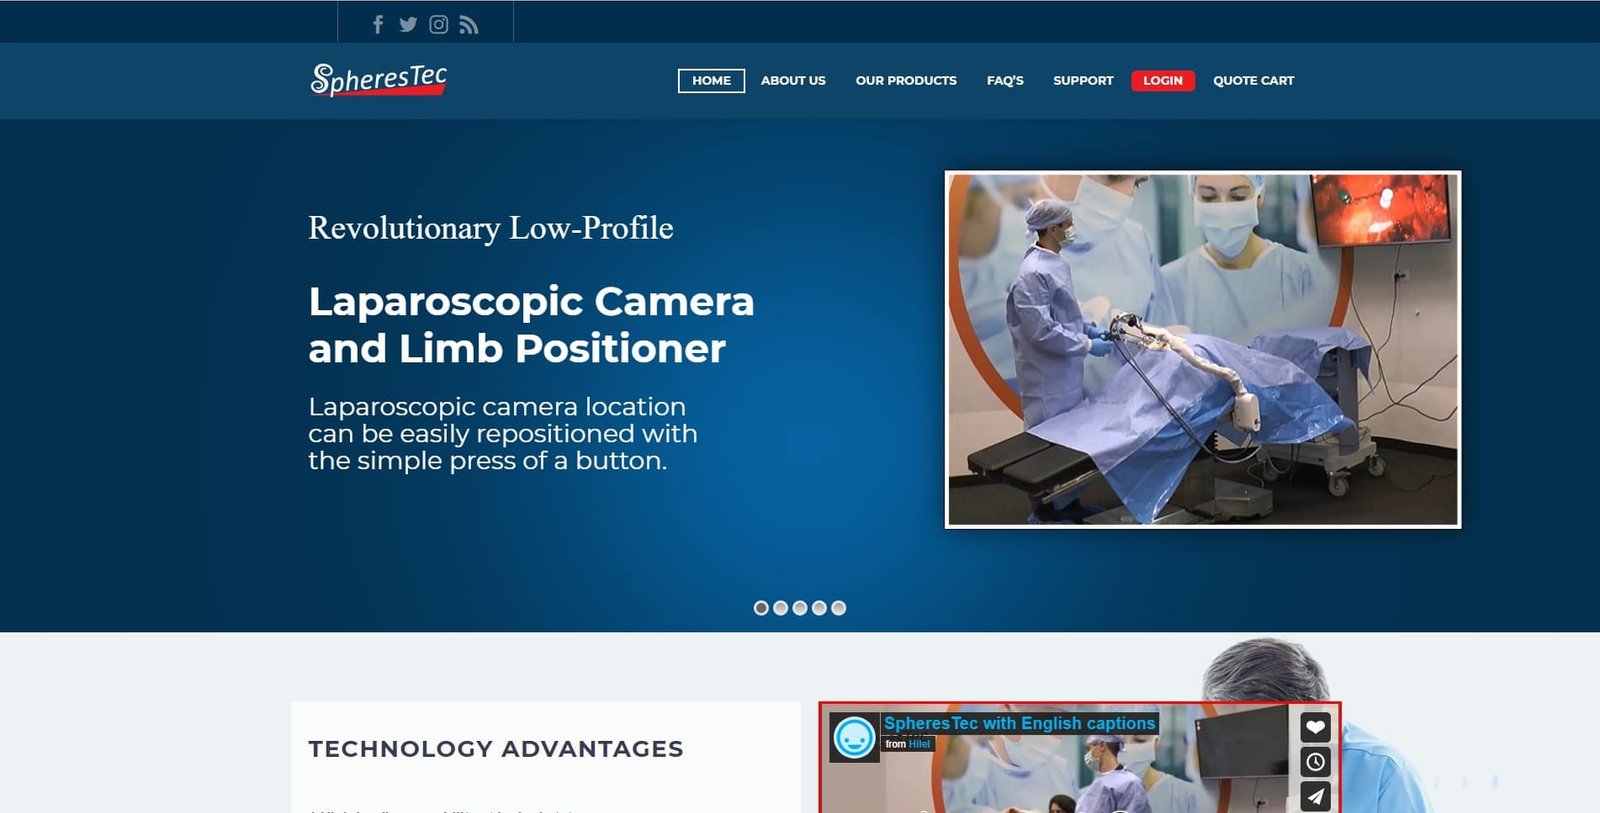Select the fourth slider dot
The image size is (1600, 813).
(x=819, y=608)
